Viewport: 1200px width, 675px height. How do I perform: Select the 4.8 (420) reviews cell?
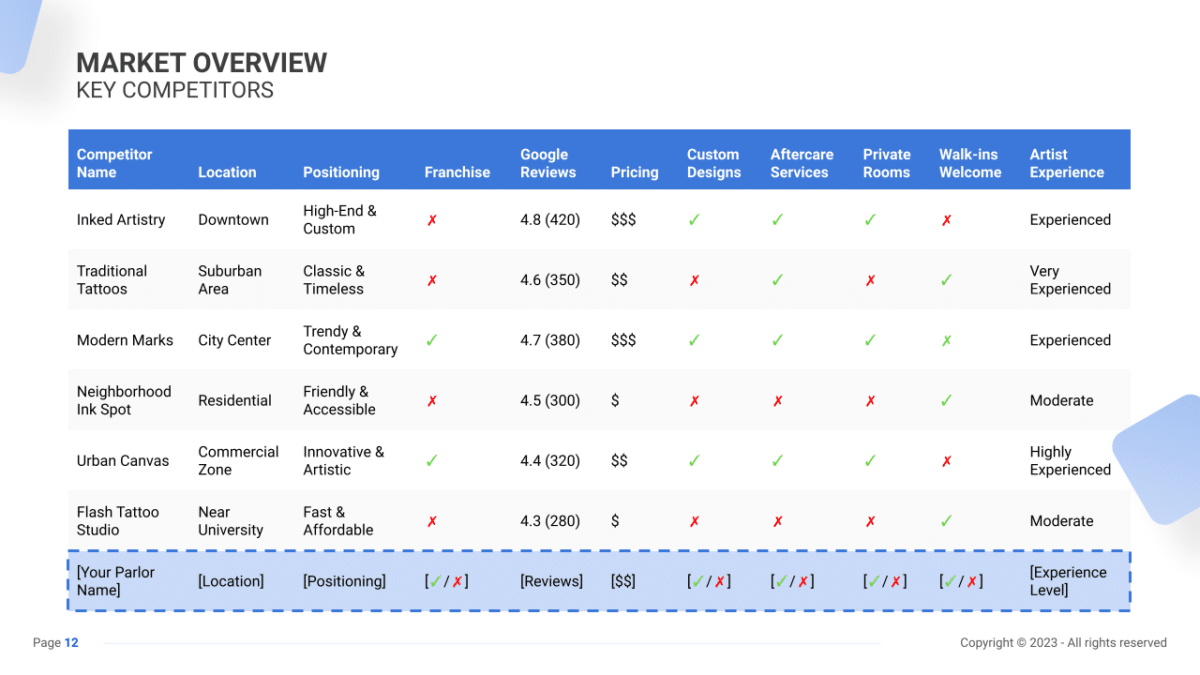pyautogui.click(x=550, y=220)
